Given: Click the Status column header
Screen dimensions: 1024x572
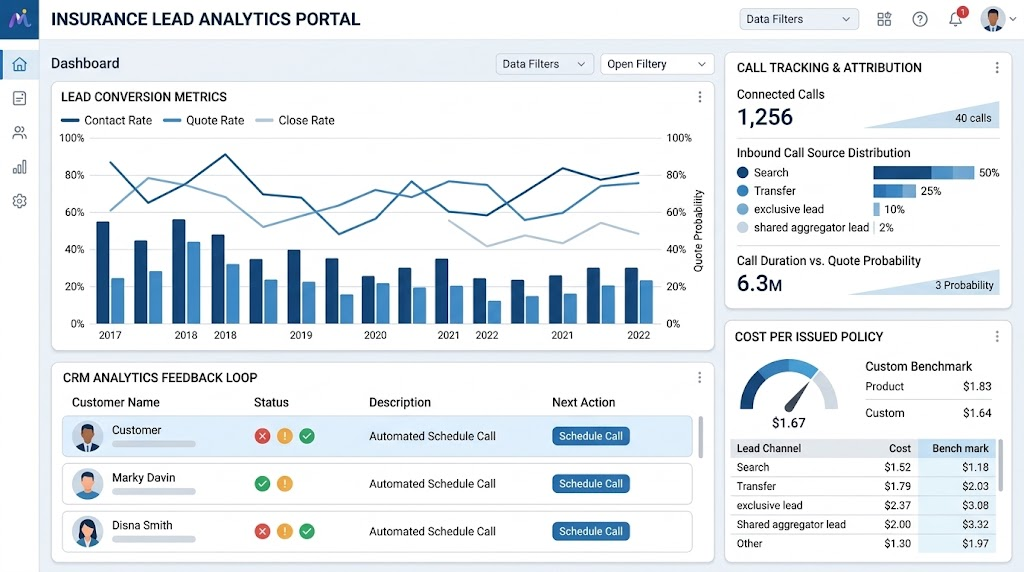Looking at the screenshot, I should [x=271, y=402].
